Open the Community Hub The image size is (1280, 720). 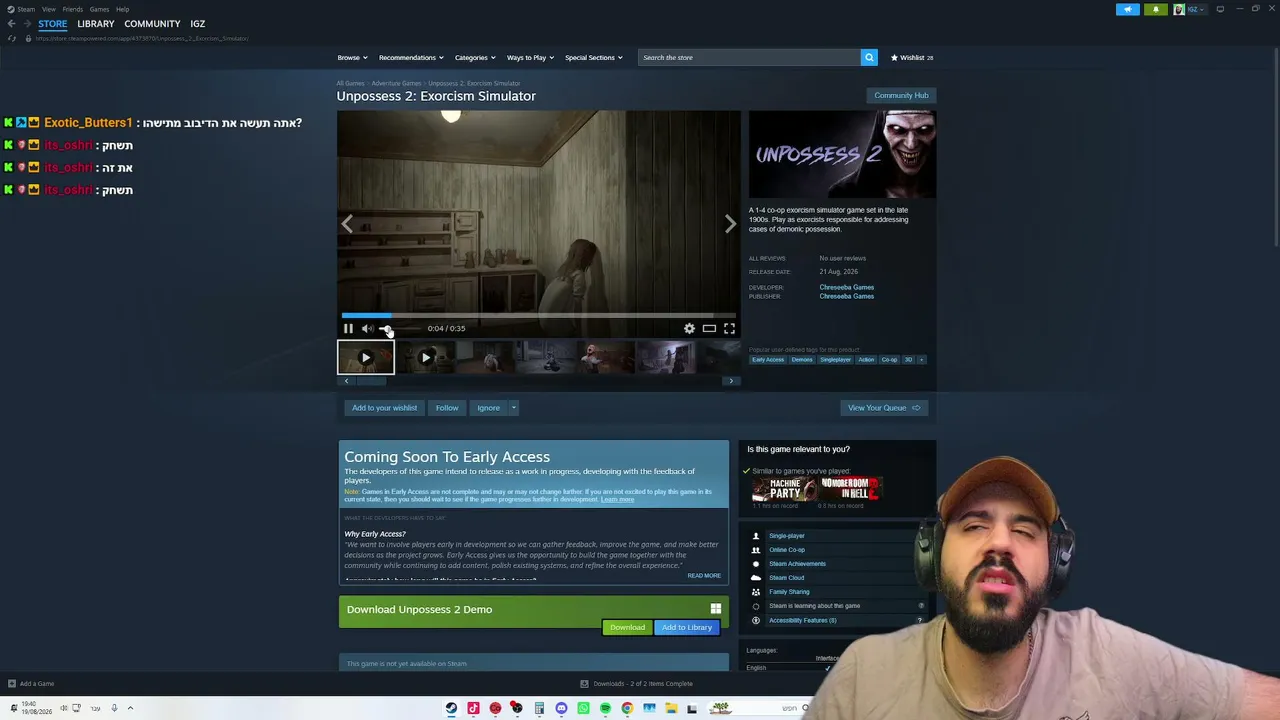tap(901, 96)
